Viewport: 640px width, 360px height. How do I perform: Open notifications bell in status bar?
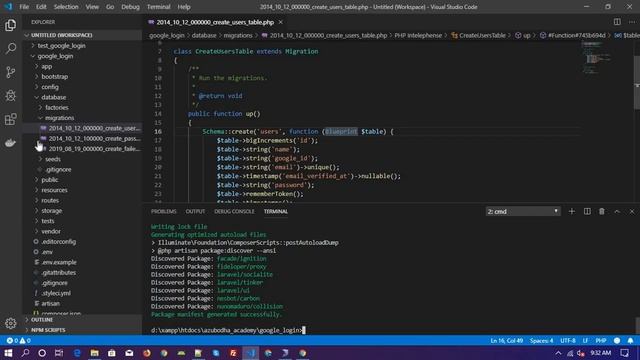[x=630, y=340]
